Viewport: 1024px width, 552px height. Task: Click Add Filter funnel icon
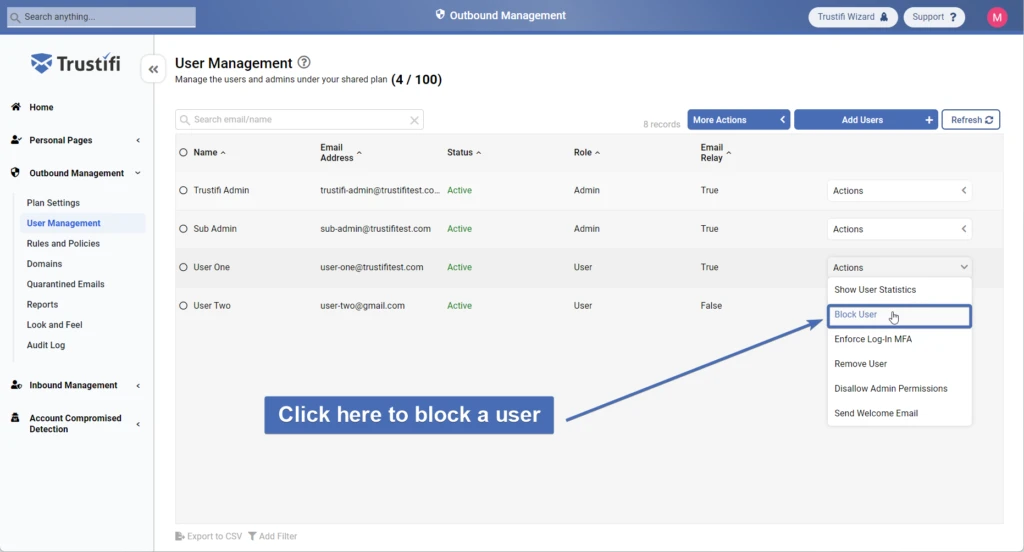[253, 536]
